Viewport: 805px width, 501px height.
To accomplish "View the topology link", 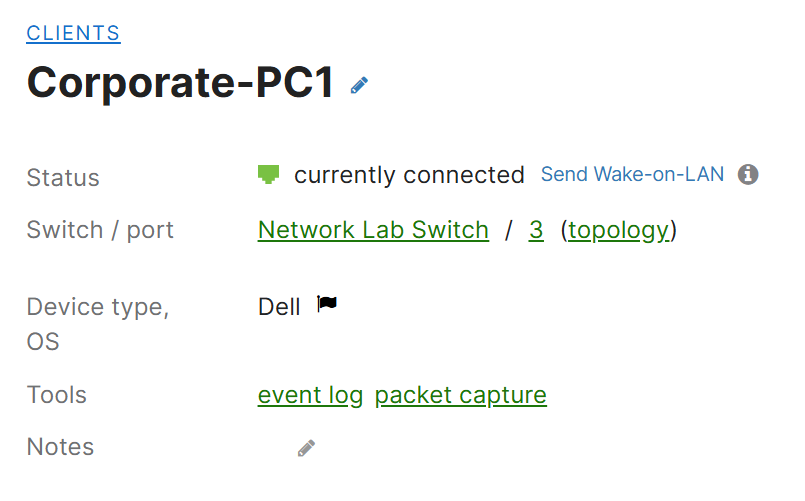I will coord(619,230).
